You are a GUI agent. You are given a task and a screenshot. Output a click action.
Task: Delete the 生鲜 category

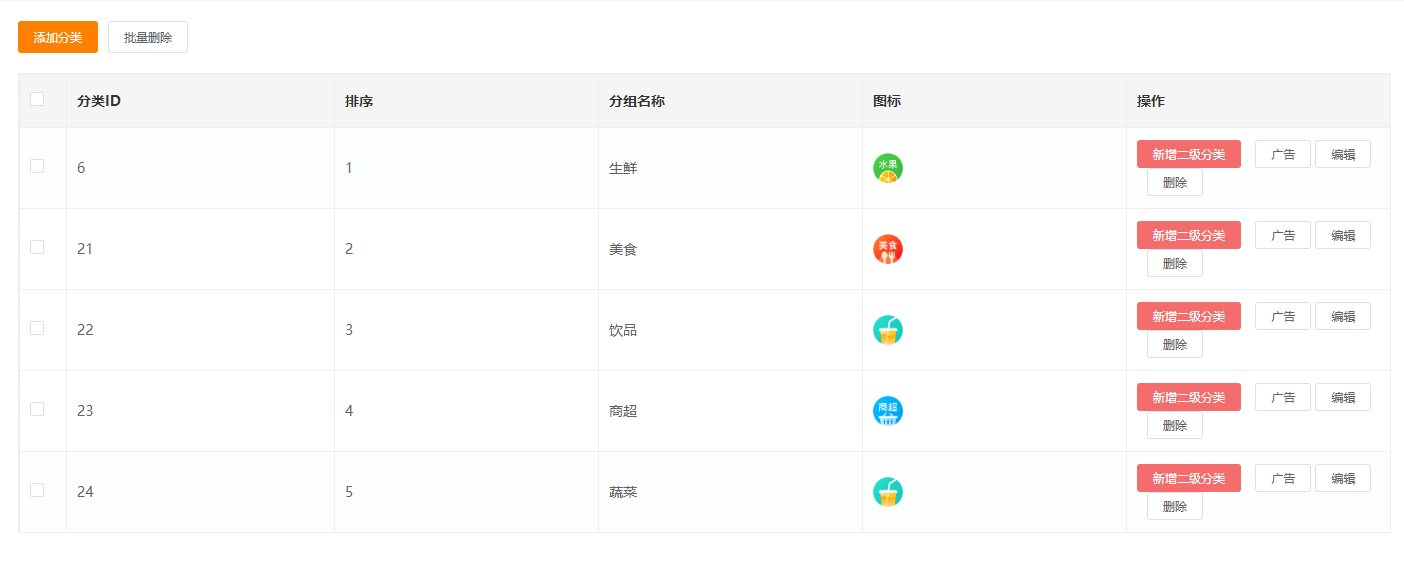1175,183
